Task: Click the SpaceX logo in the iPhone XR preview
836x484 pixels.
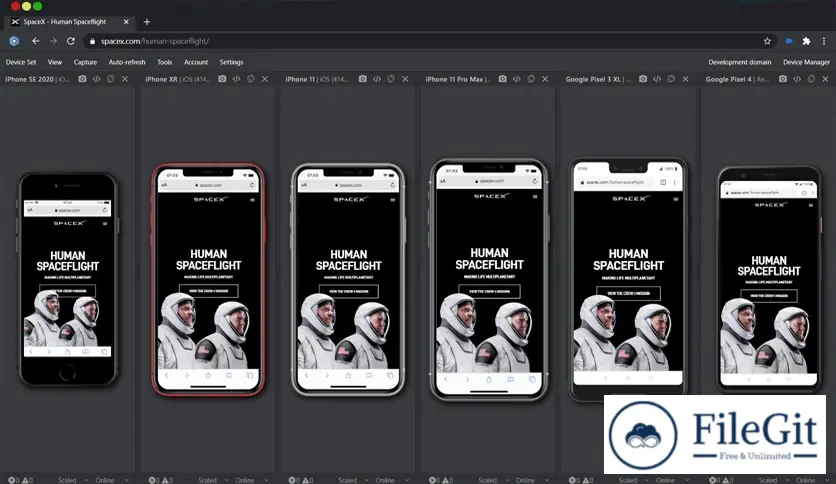Action: tap(210, 199)
